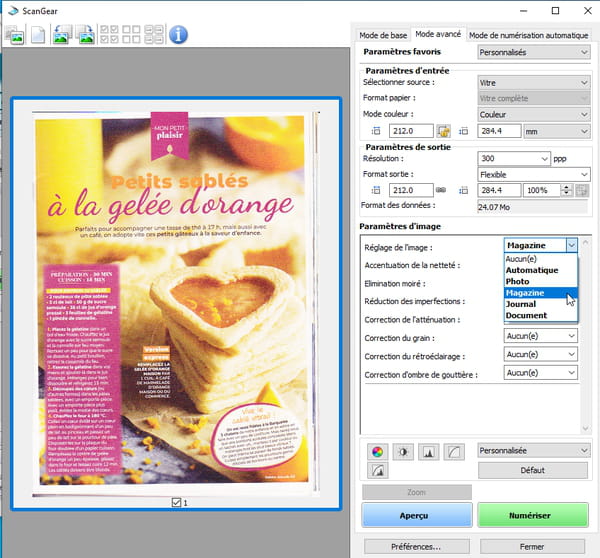This screenshot has width=600, height=558.
Task: Click the input height field 284.4
Action: pos(499,131)
